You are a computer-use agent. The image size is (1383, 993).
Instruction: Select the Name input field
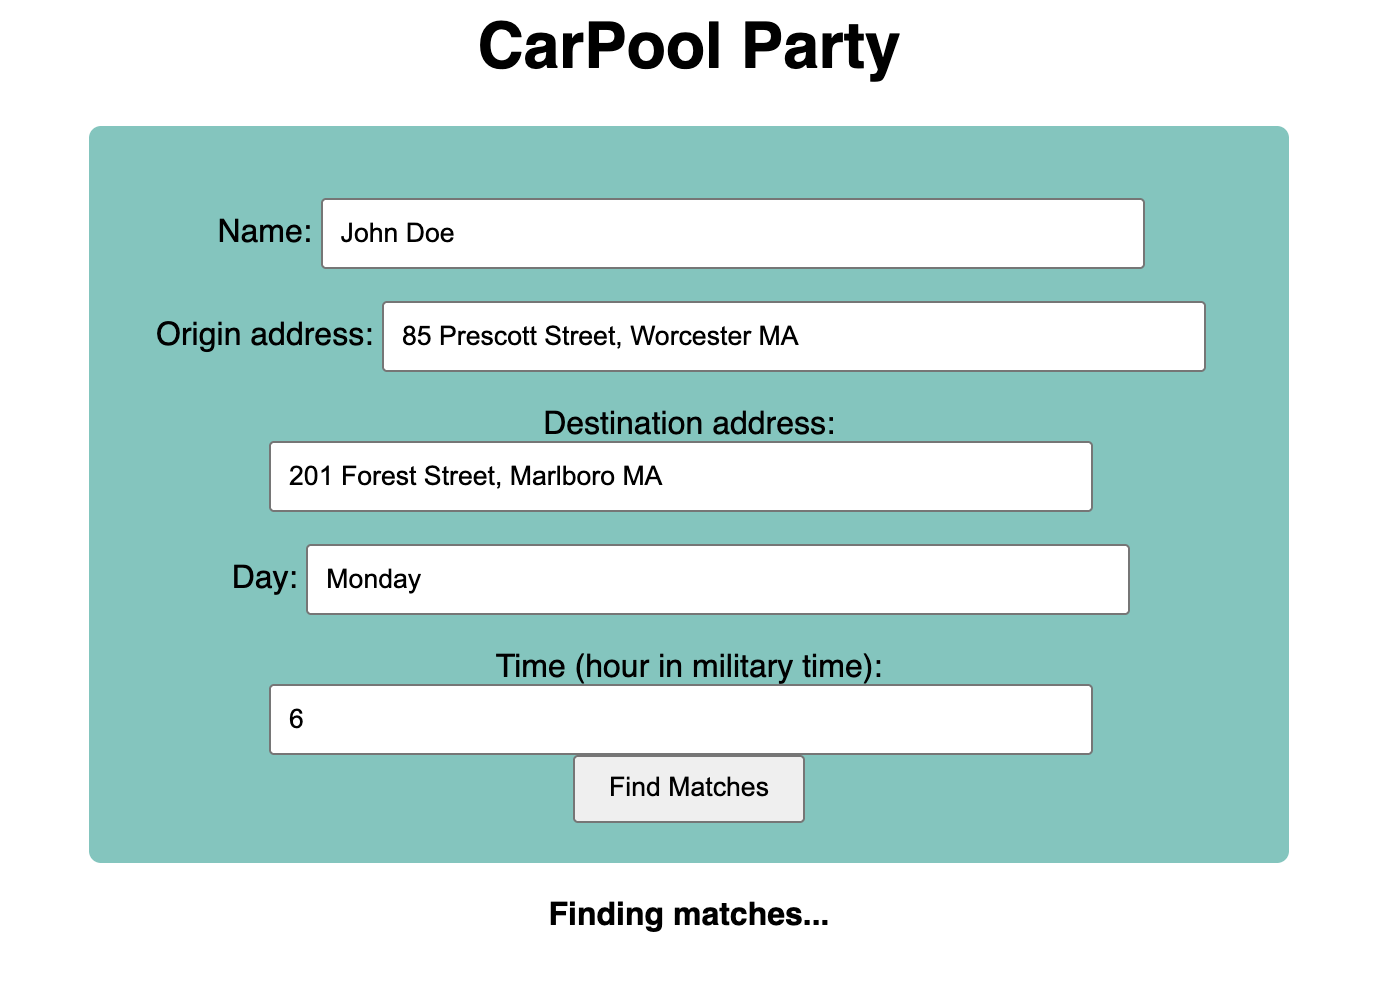pos(733,233)
